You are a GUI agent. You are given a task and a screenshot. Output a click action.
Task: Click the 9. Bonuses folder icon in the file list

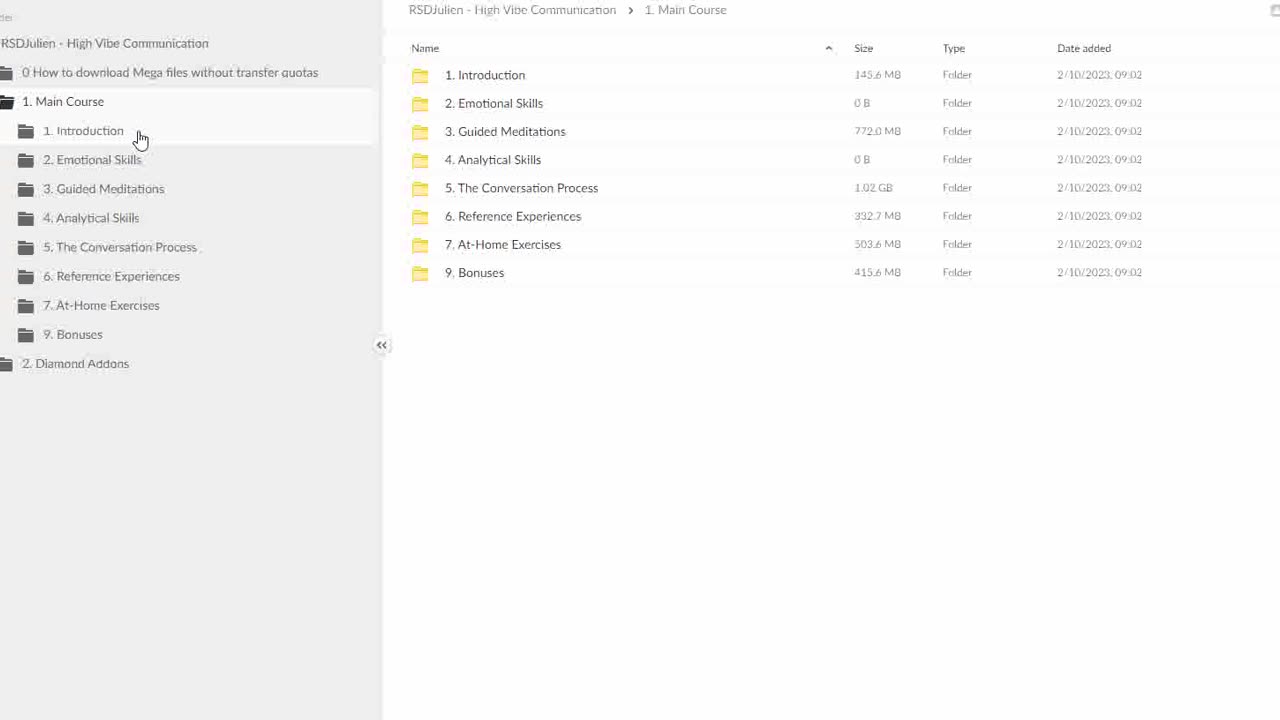pos(420,273)
